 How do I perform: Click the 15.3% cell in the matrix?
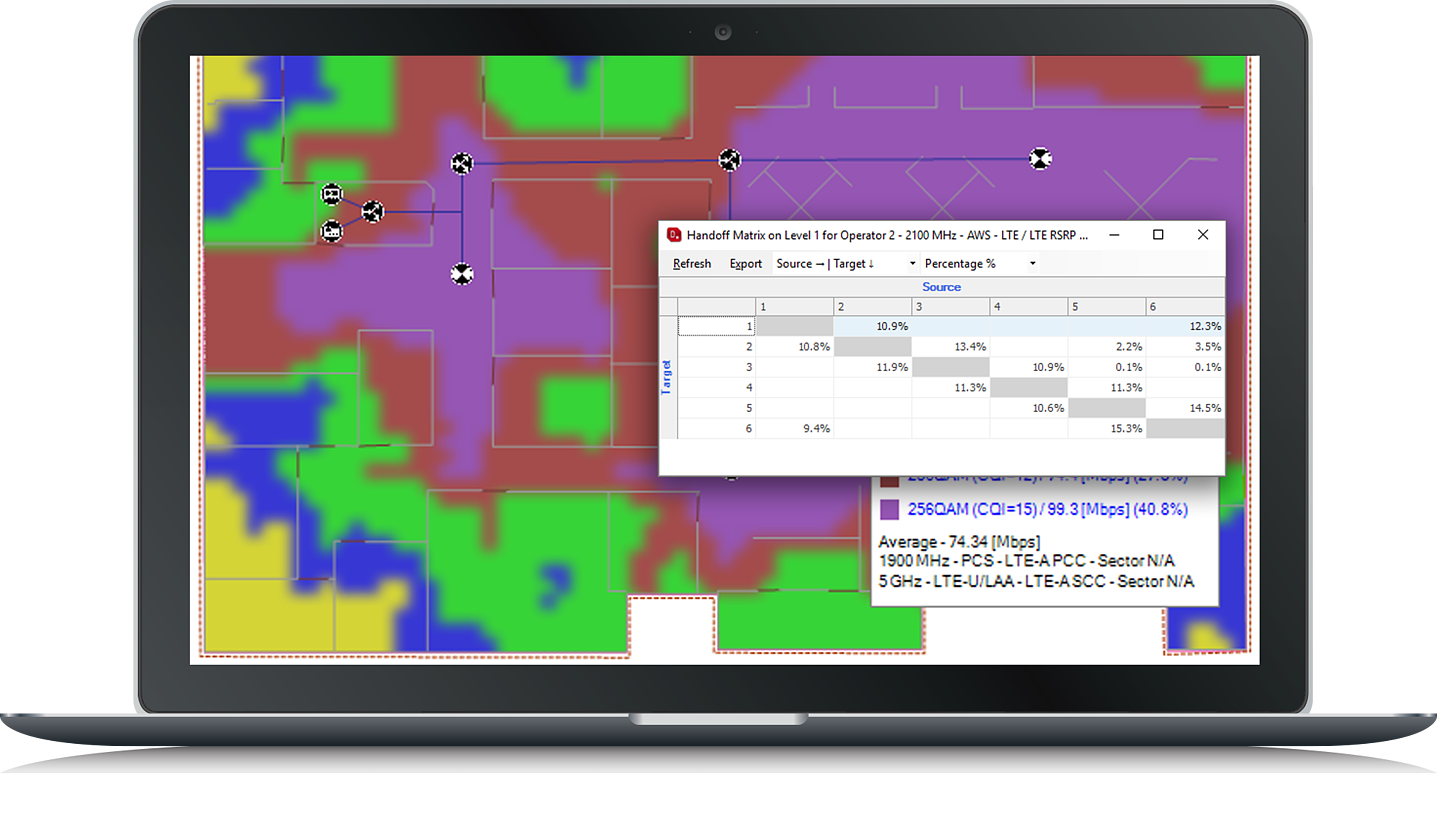pyautogui.click(x=1106, y=428)
